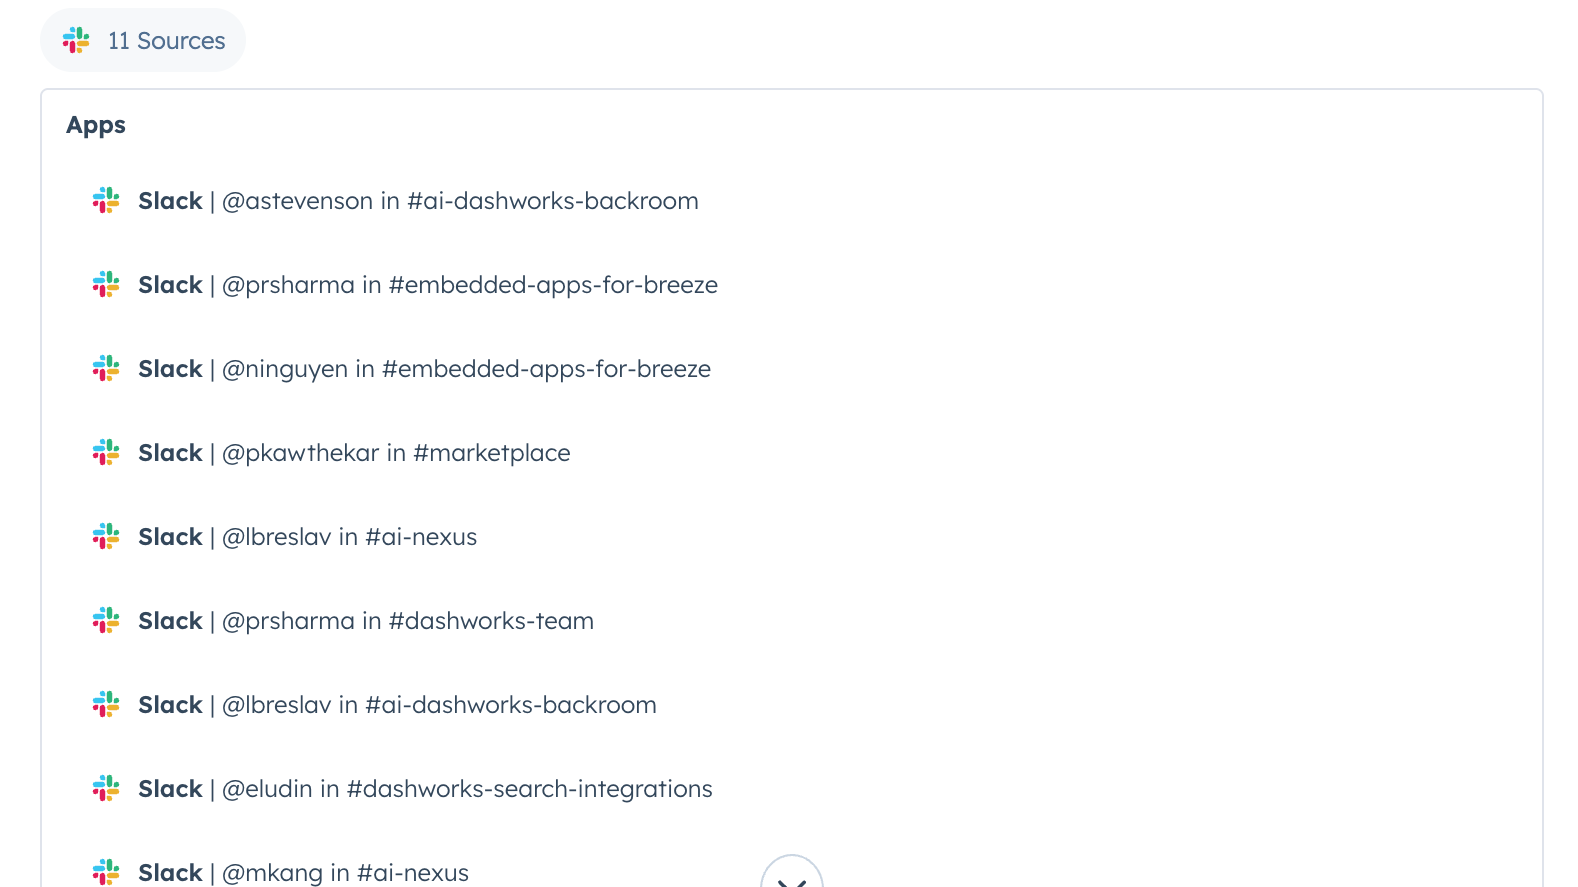Open @astevenson's message in #ai-dashworks-backroom
The width and height of the screenshot is (1578, 887).
(x=459, y=201)
